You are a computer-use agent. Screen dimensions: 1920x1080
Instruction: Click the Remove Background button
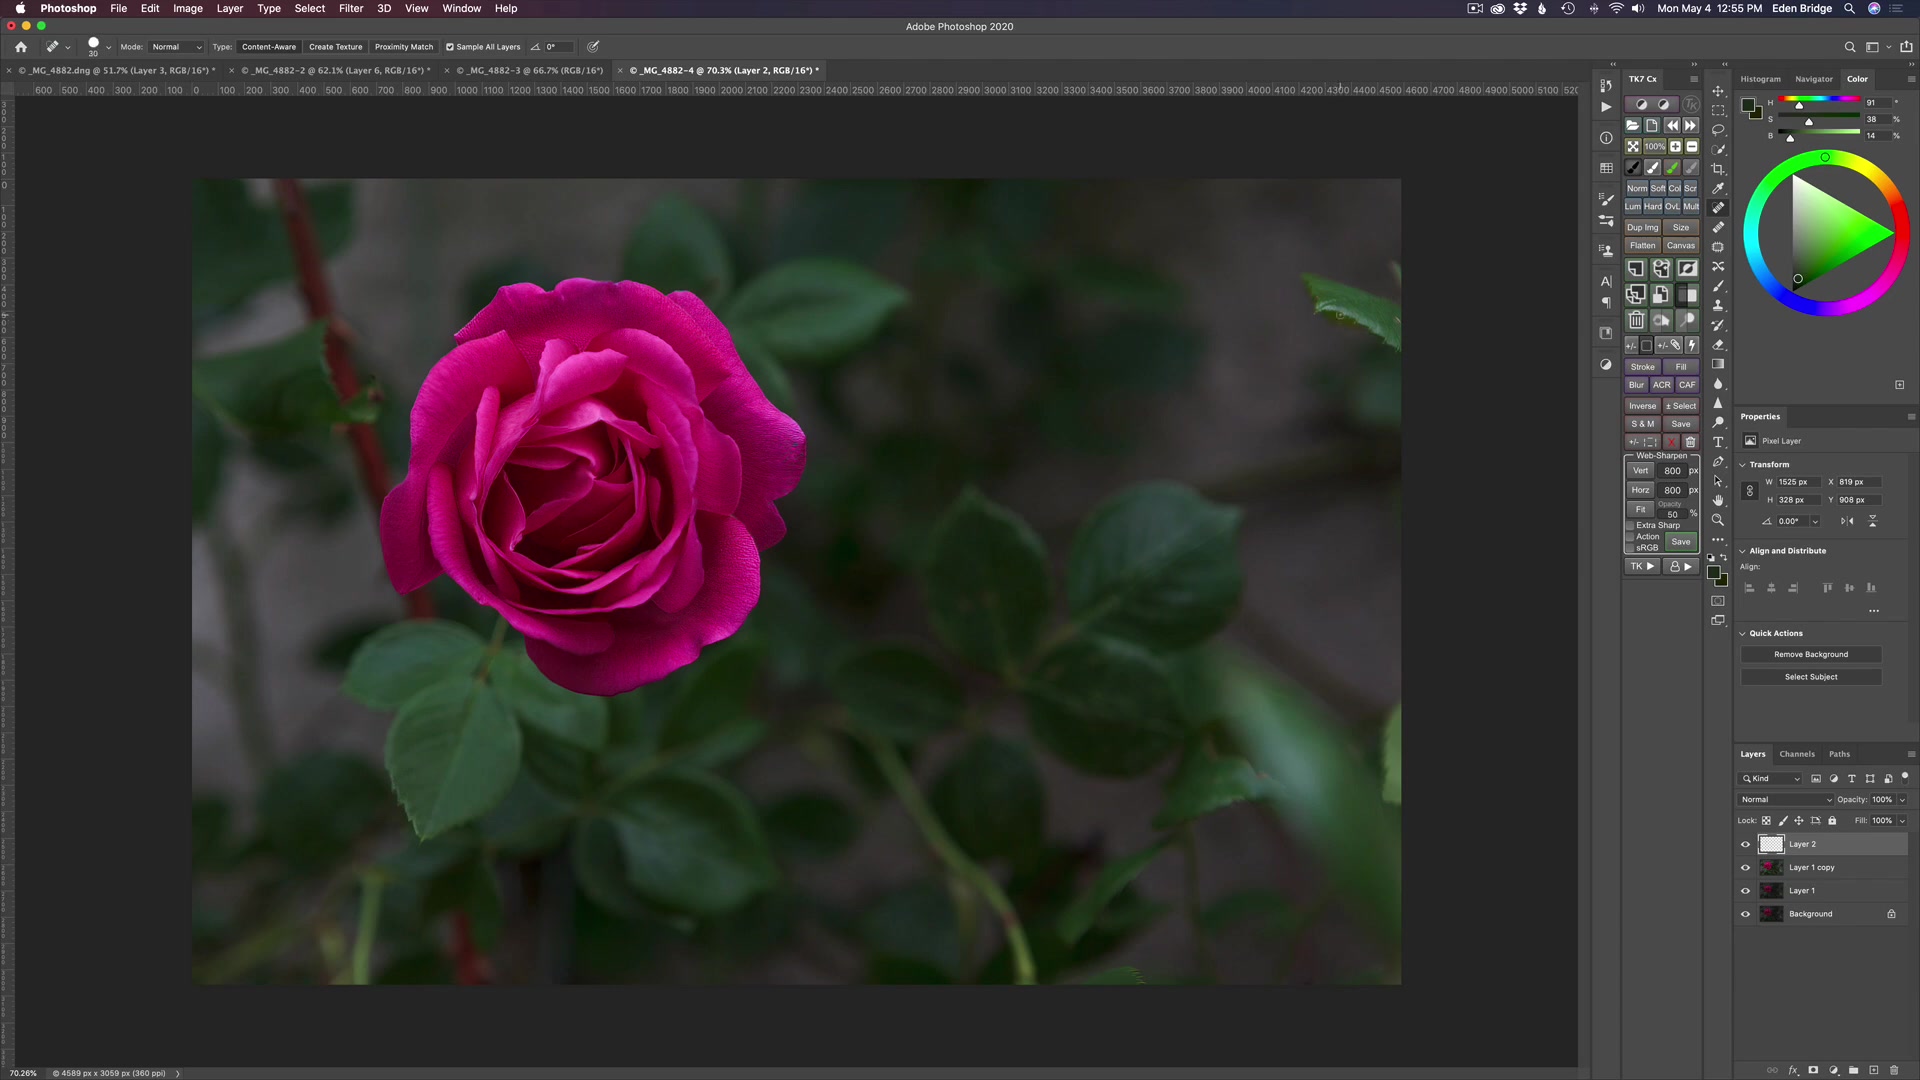click(x=1811, y=655)
